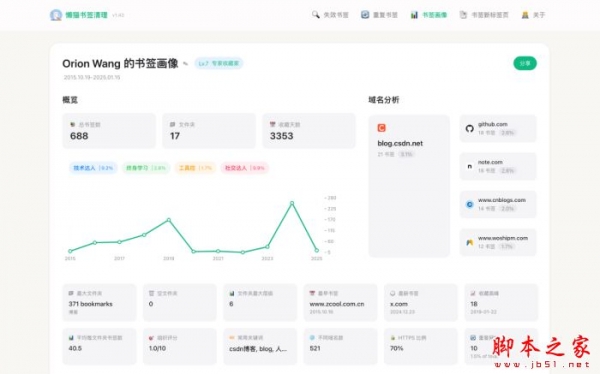Click the www.cnblogs.com domain card

[498, 204]
